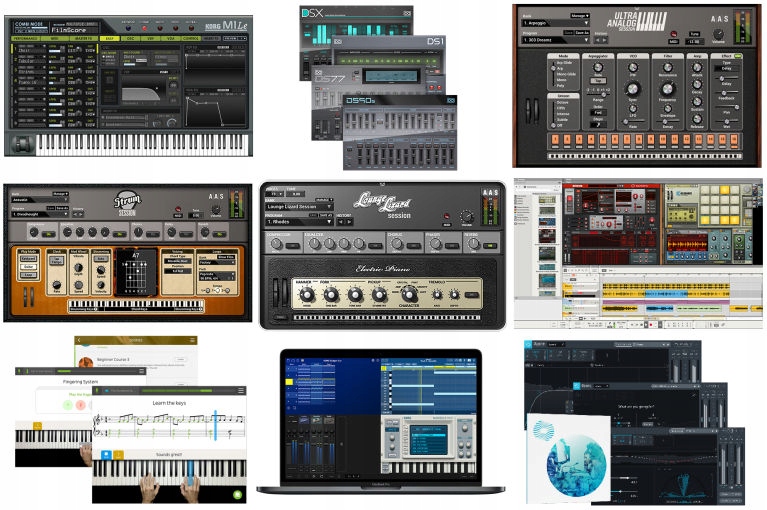
Task: Toggle the Compressor switch in Lounge Lizard
Action: pyautogui.click(x=293, y=246)
